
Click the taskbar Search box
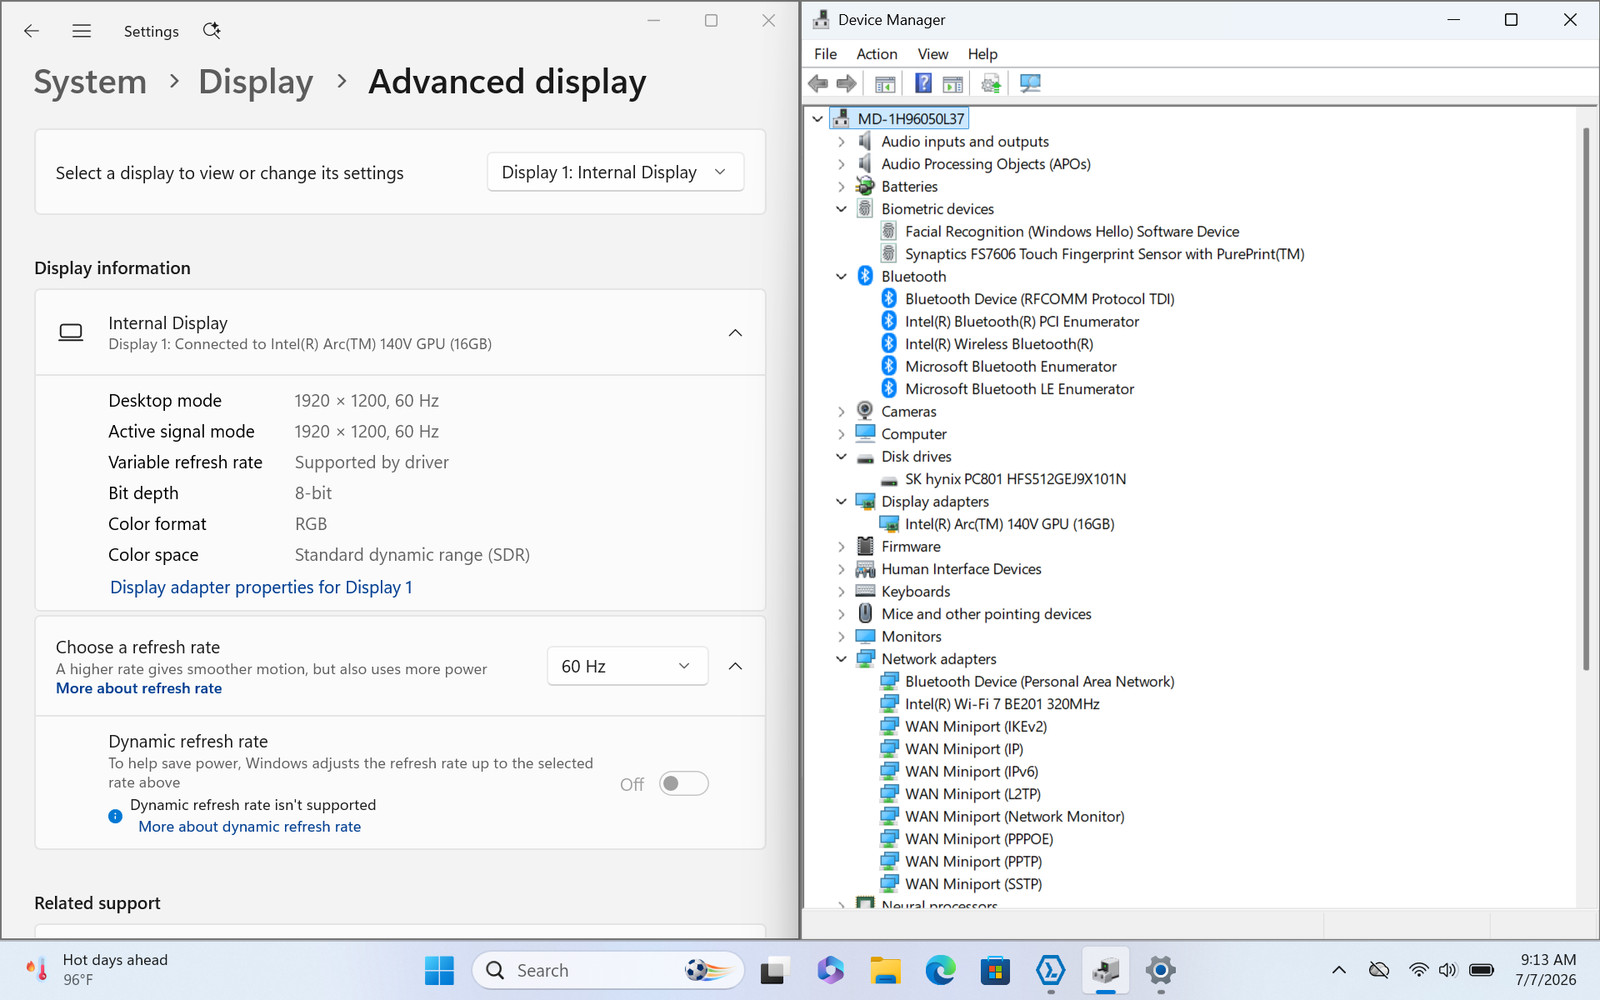click(608, 970)
